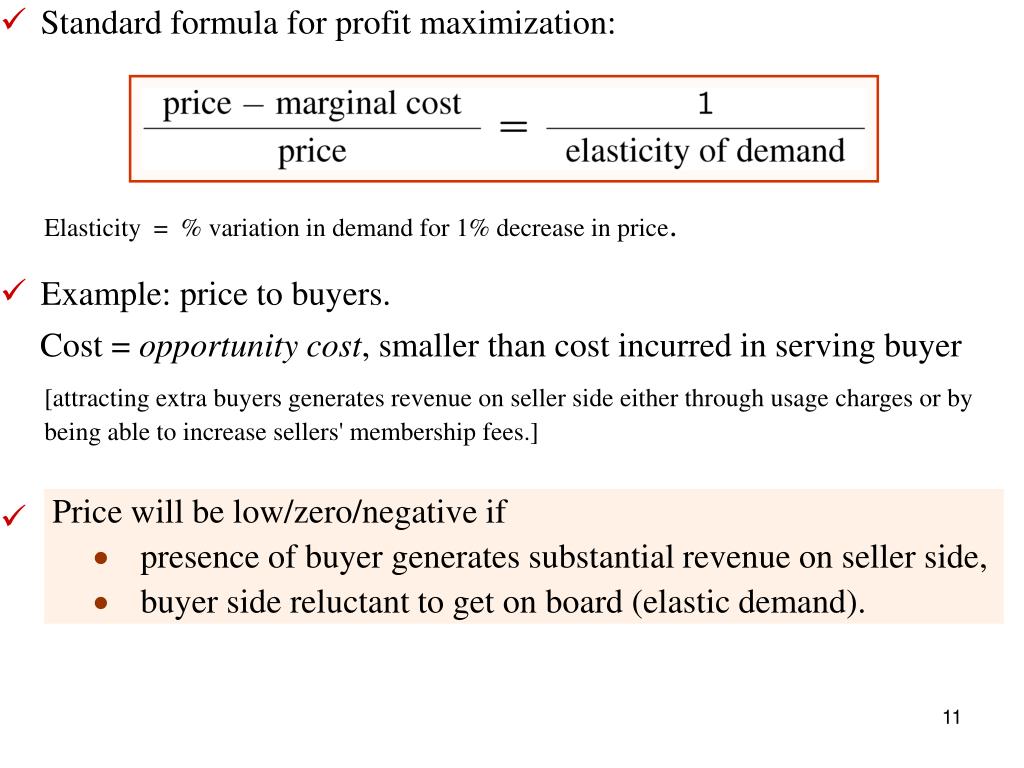Click the italic 'opportunity cost' text
The width and height of the screenshot is (1024, 768).
251,347
